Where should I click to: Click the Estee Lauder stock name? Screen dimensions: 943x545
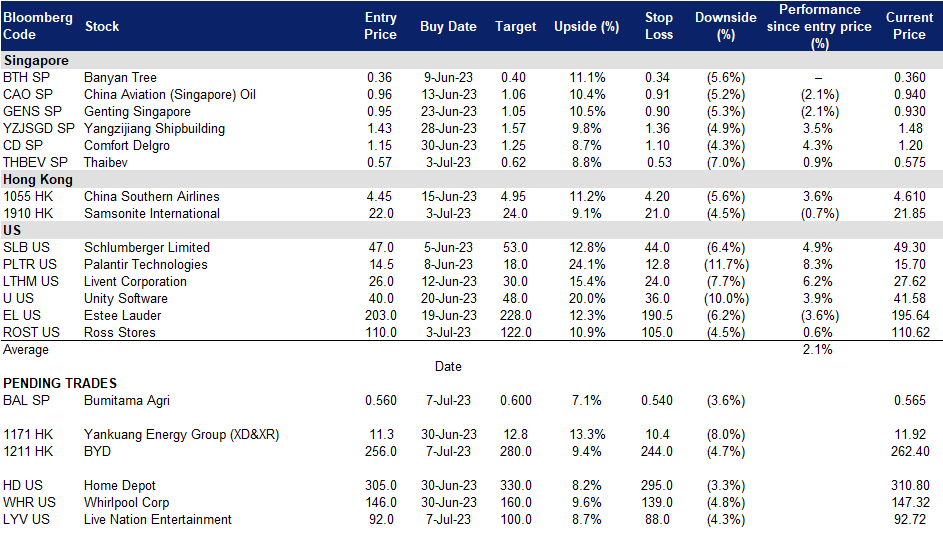(x=123, y=316)
